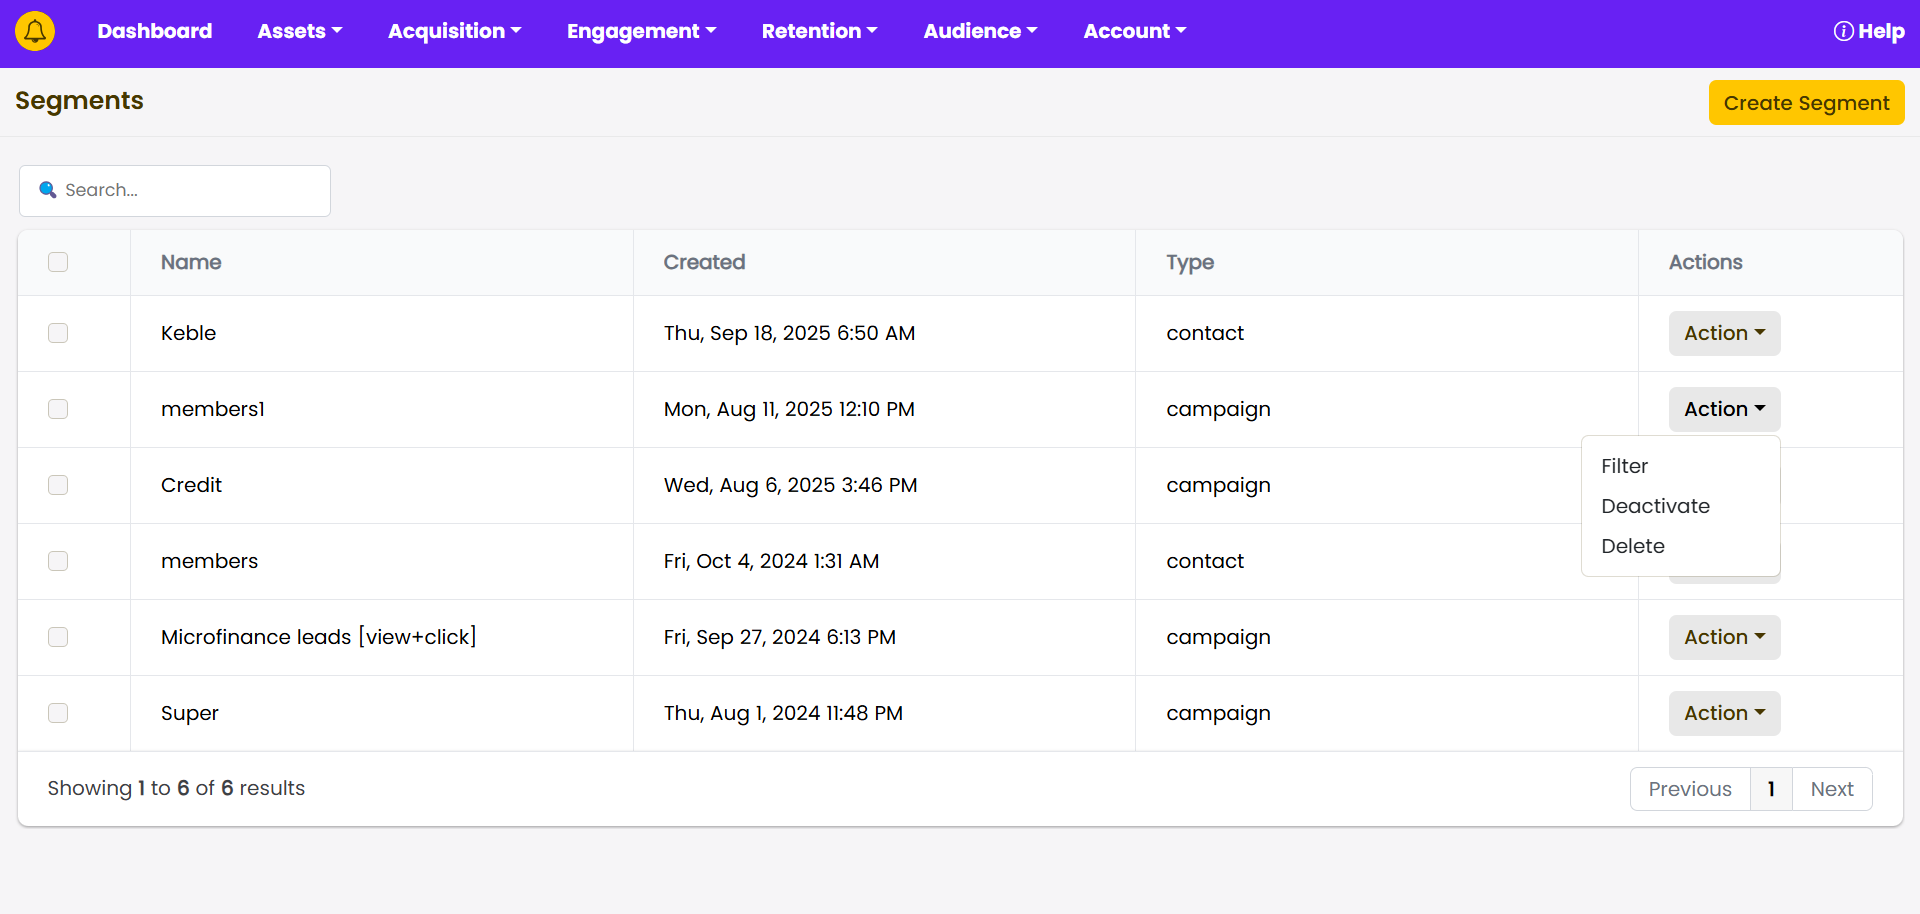This screenshot has height=914, width=1920.
Task: Open the Help link with info icon
Action: tap(1868, 31)
